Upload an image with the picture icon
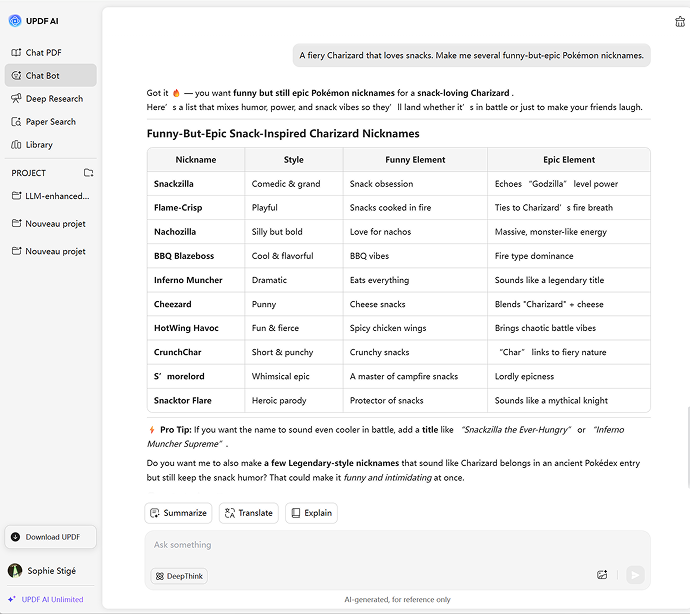 (x=602, y=575)
